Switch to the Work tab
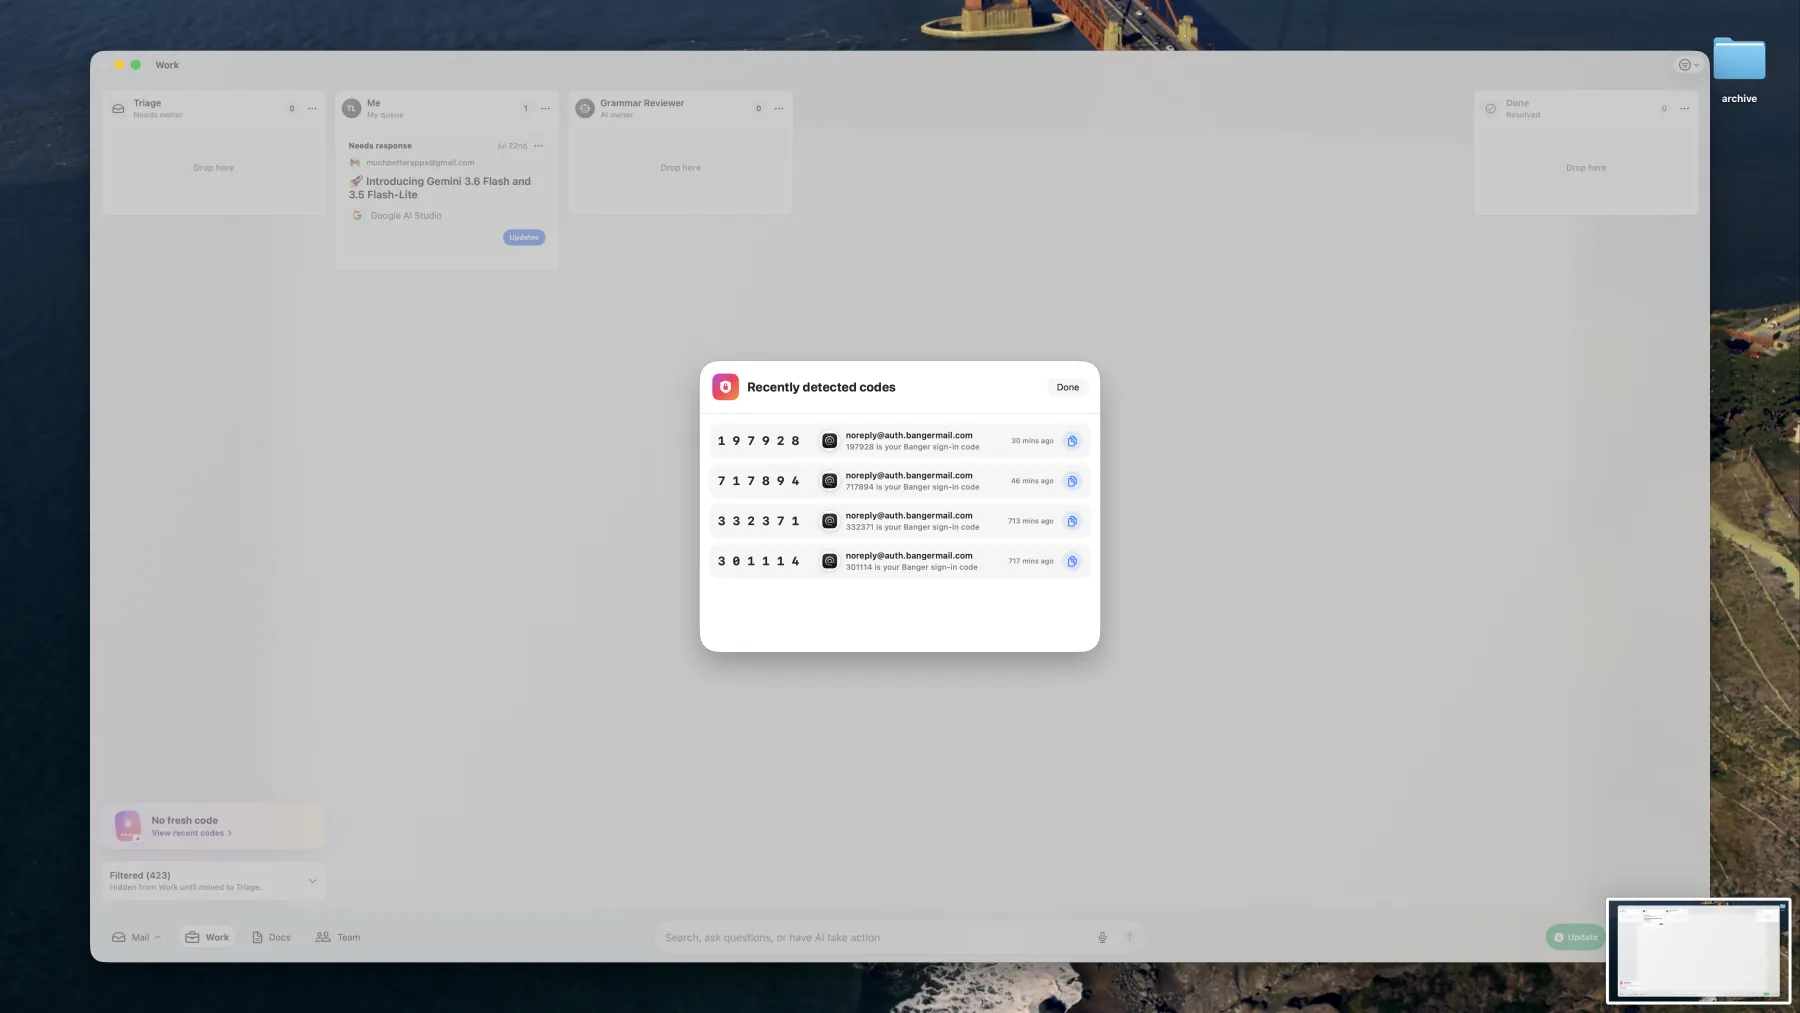Image resolution: width=1800 pixels, height=1013 pixels. point(208,937)
